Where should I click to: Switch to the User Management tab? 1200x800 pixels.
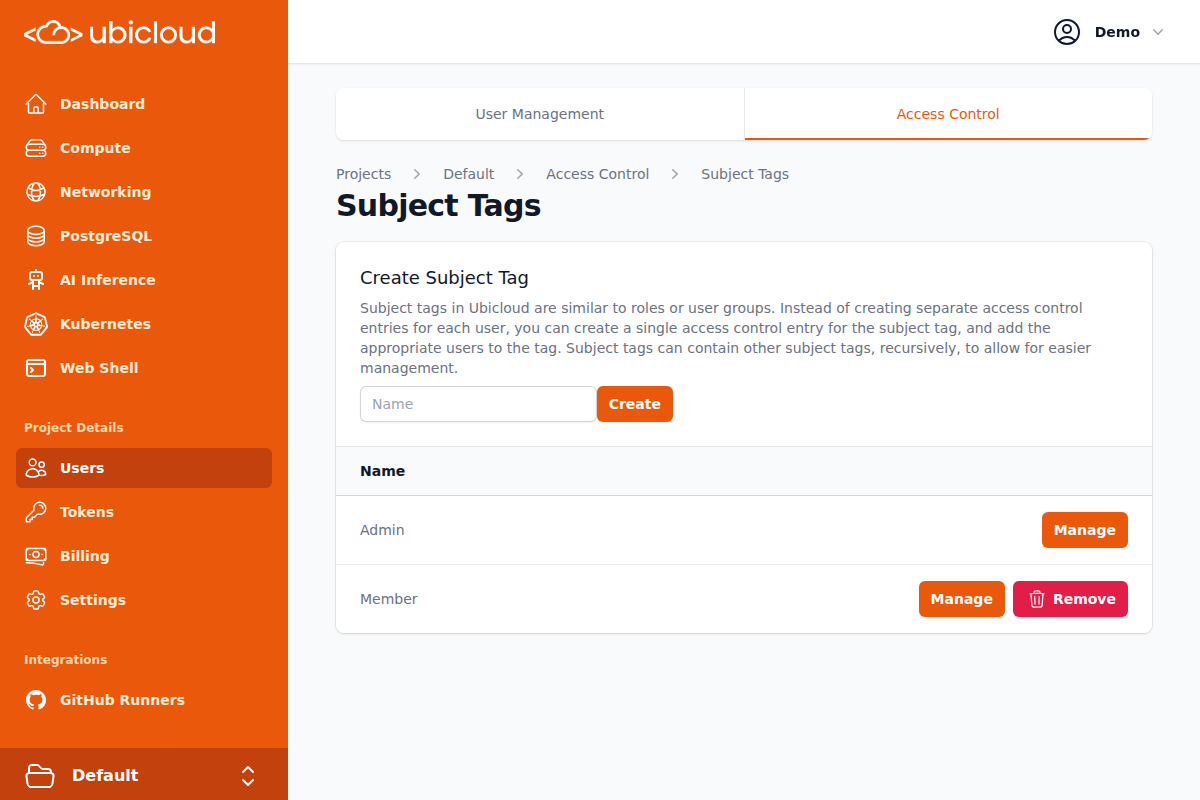[540, 114]
